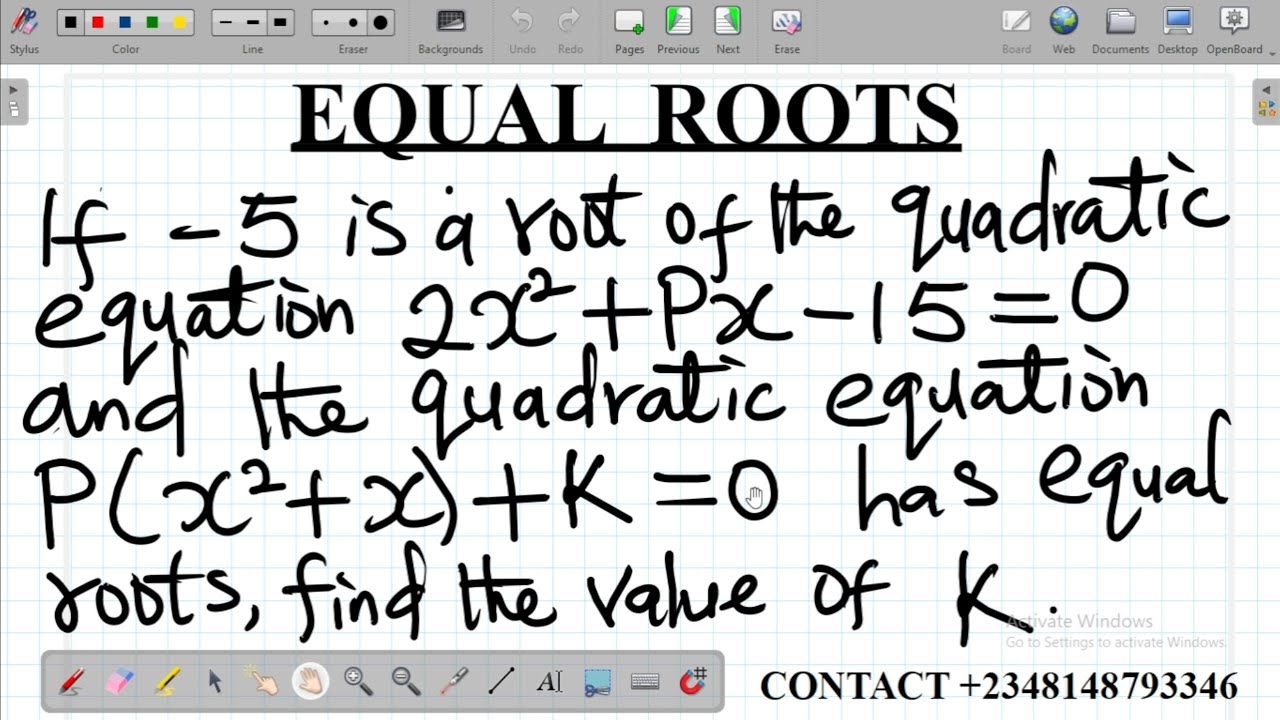
Task: Open the virtual keyboard
Action: pos(645,682)
